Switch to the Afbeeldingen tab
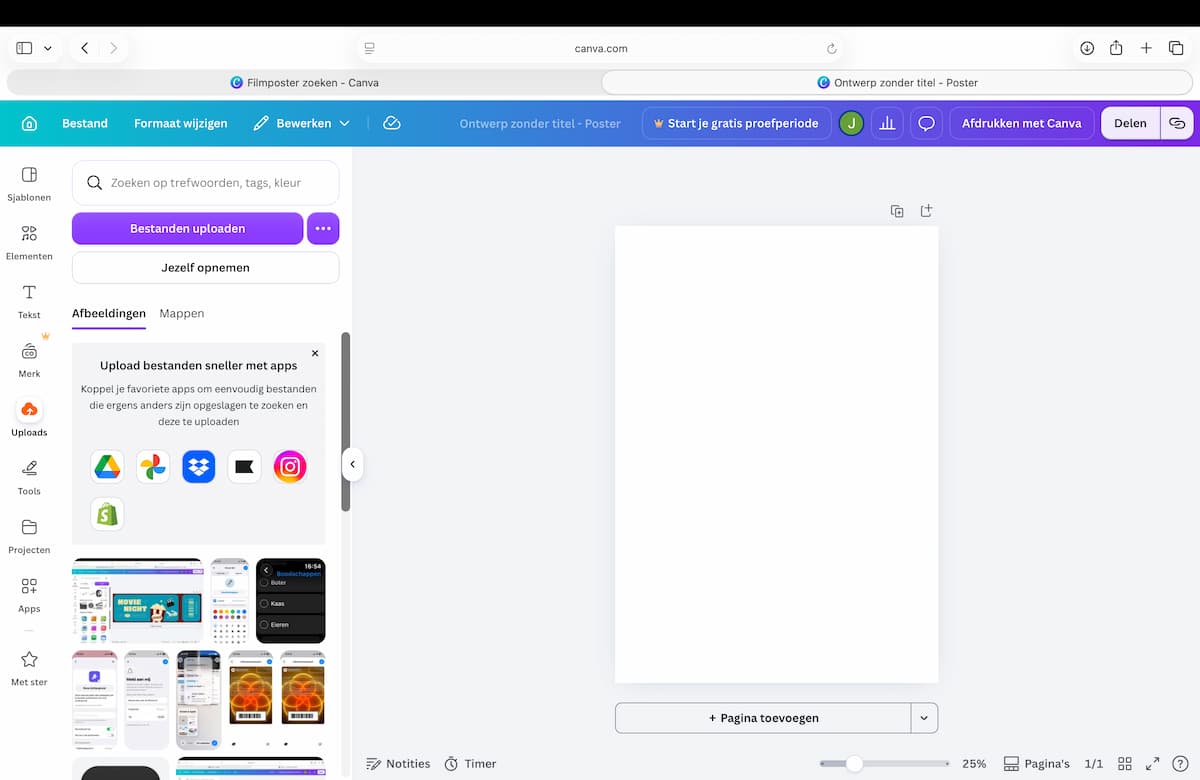The width and height of the screenshot is (1200, 780). 109,313
